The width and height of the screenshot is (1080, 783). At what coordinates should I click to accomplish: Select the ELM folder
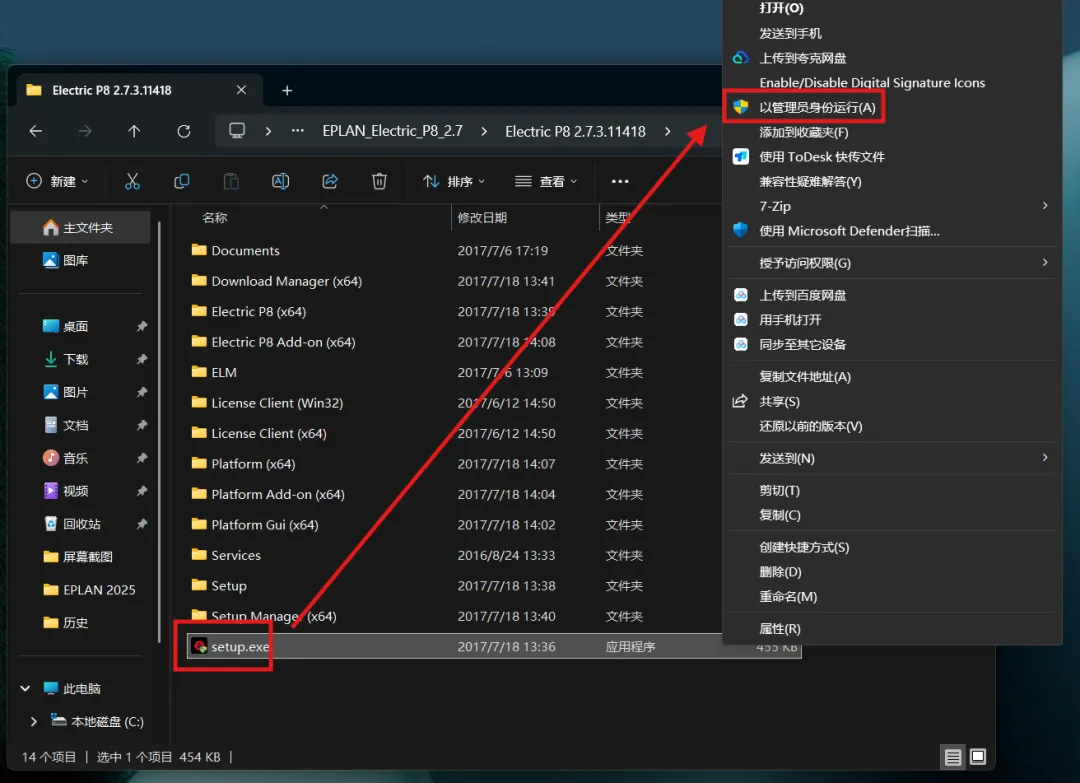pyautogui.click(x=455, y=373)
